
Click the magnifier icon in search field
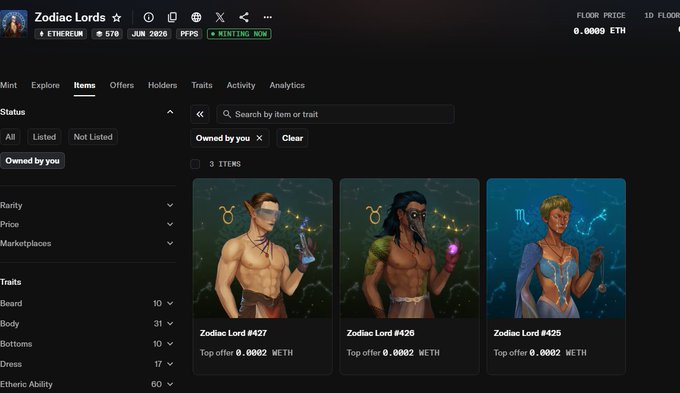tap(226, 114)
